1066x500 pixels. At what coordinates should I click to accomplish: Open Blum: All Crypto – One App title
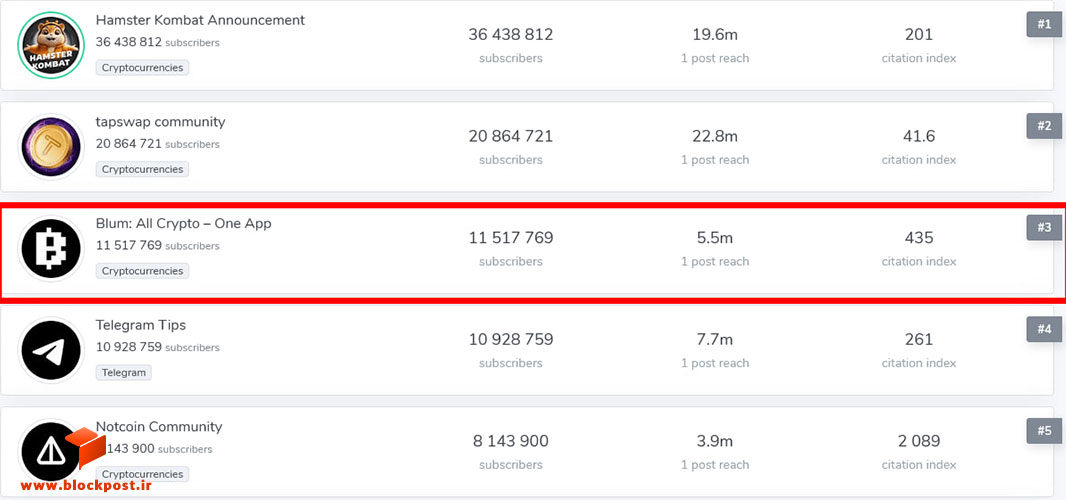point(184,223)
